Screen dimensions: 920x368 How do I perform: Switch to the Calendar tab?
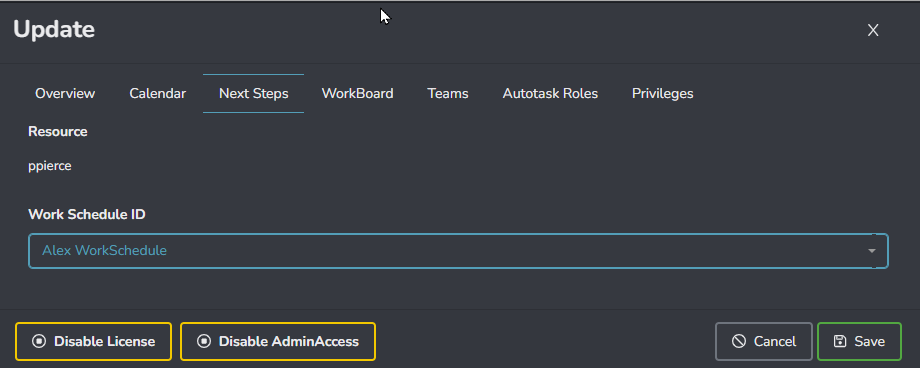point(157,93)
